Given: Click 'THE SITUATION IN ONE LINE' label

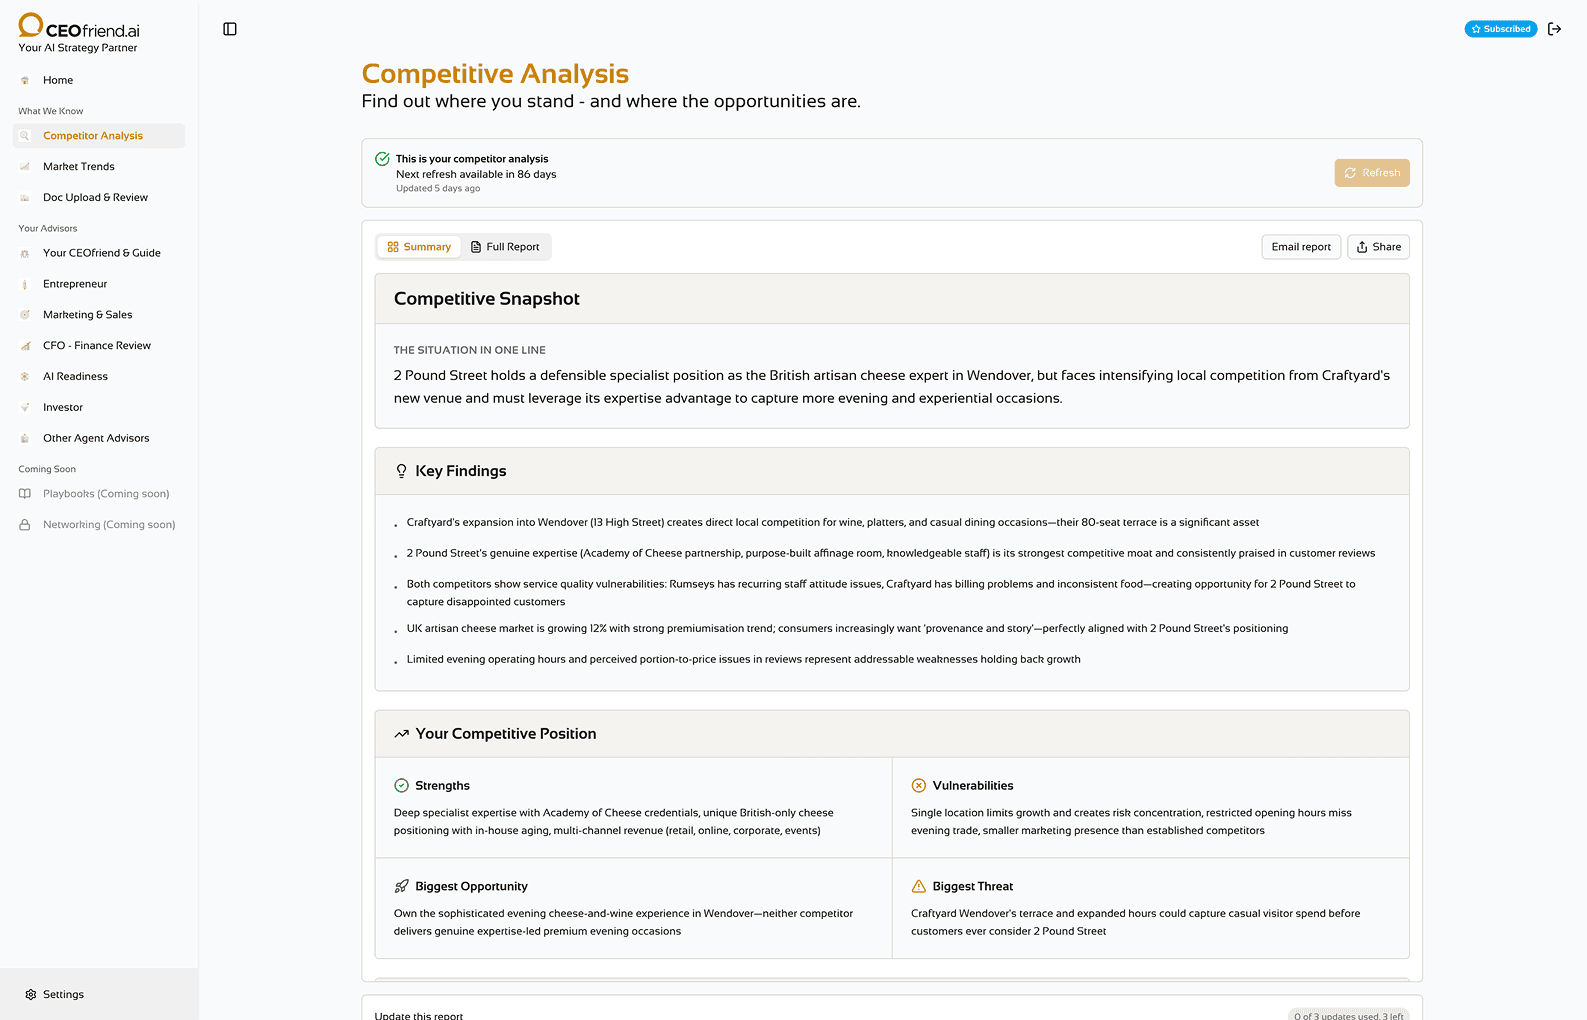Looking at the screenshot, I should (470, 351).
